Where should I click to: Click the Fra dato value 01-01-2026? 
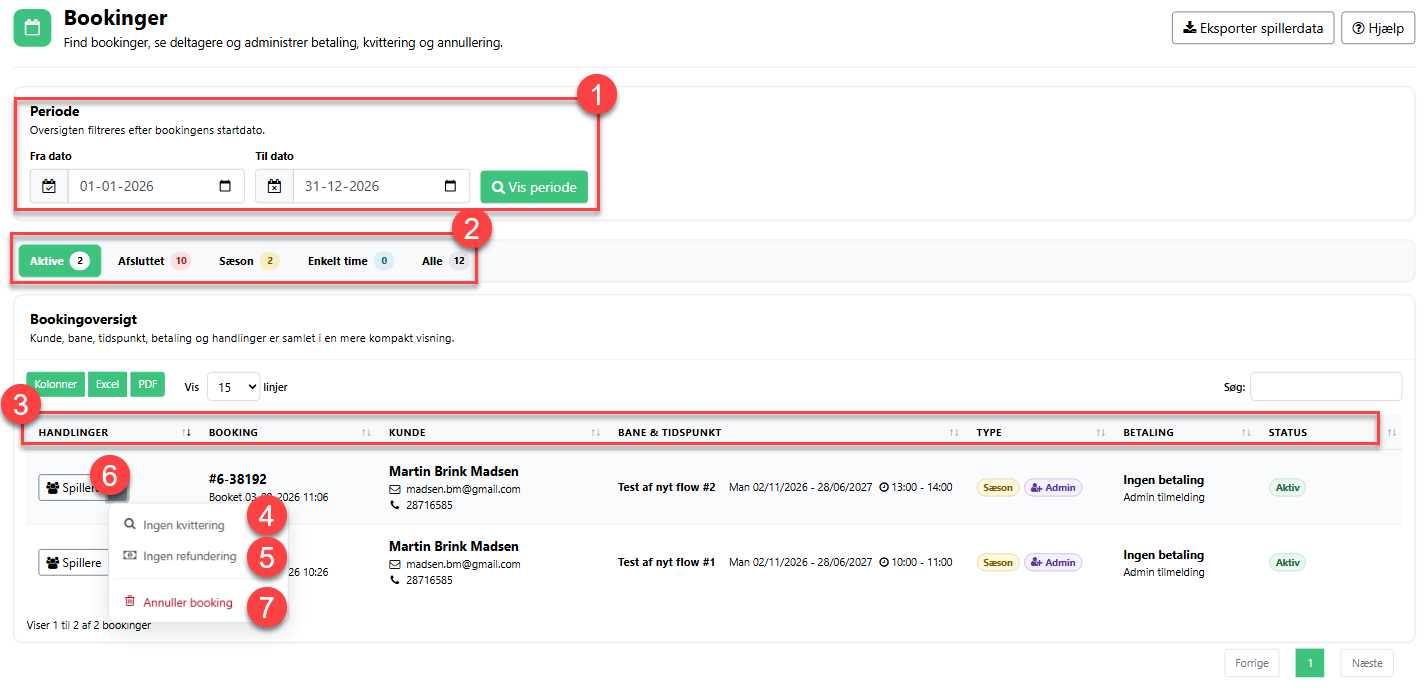point(119,186)
